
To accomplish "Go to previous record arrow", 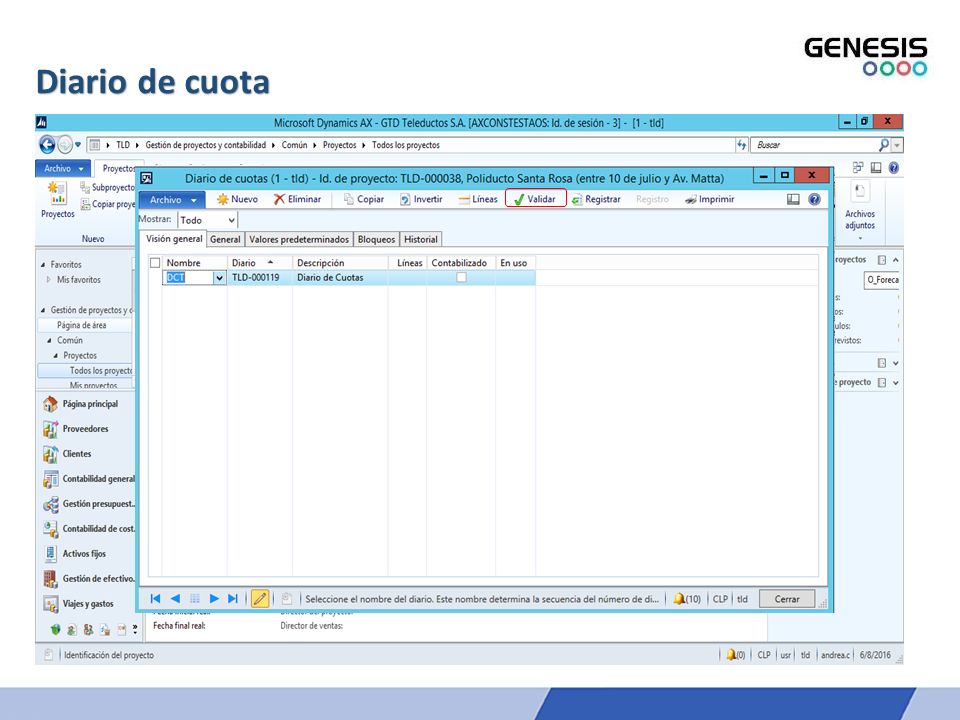I will point(175,599).
